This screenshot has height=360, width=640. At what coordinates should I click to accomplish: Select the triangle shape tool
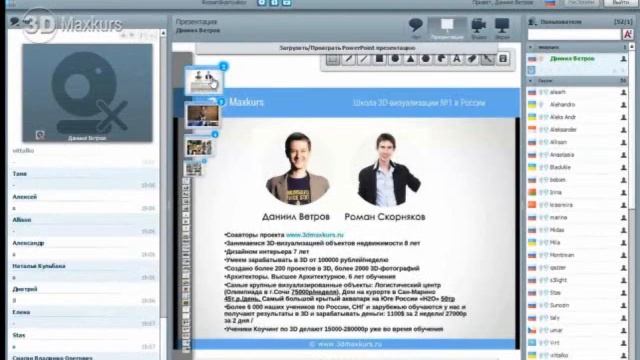[411, 59]
